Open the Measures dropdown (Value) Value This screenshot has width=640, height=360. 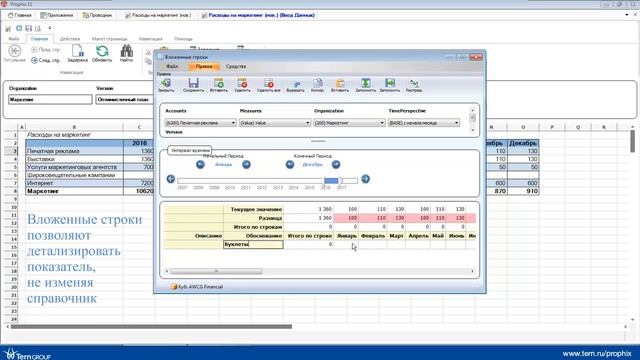pyautogui.click(x=275, y=122)
